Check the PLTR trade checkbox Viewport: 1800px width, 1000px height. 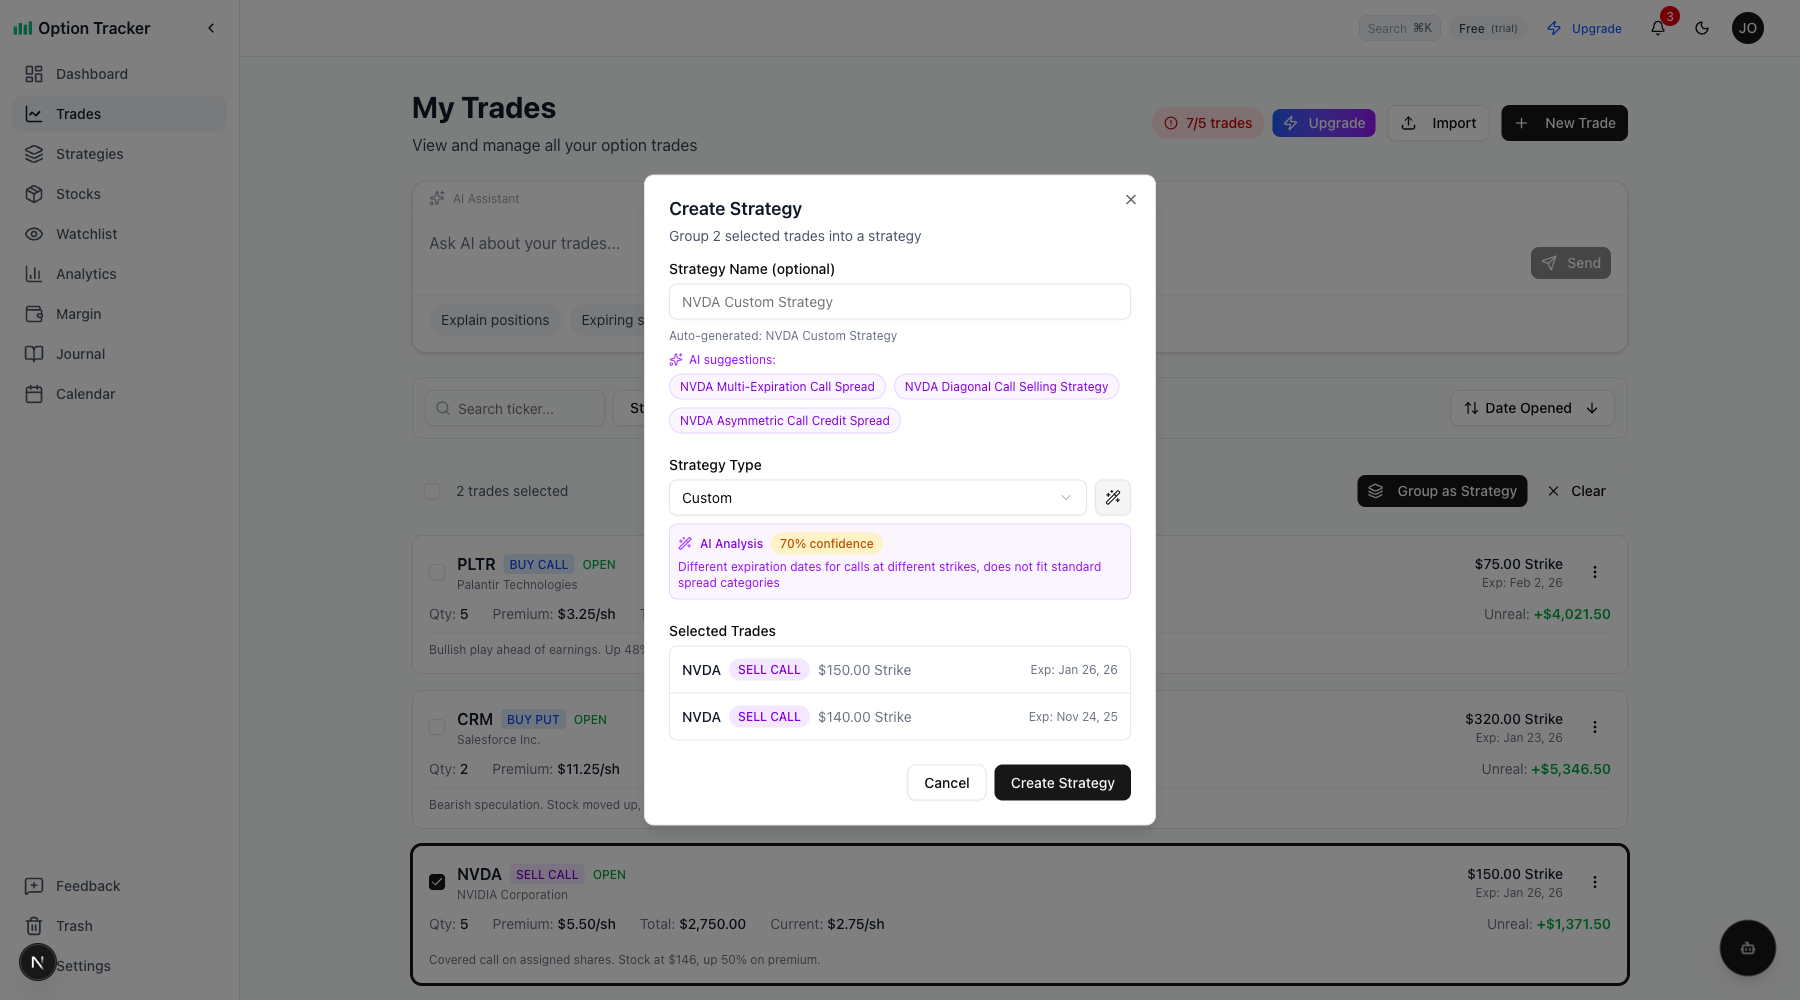[x=437, y=572]
